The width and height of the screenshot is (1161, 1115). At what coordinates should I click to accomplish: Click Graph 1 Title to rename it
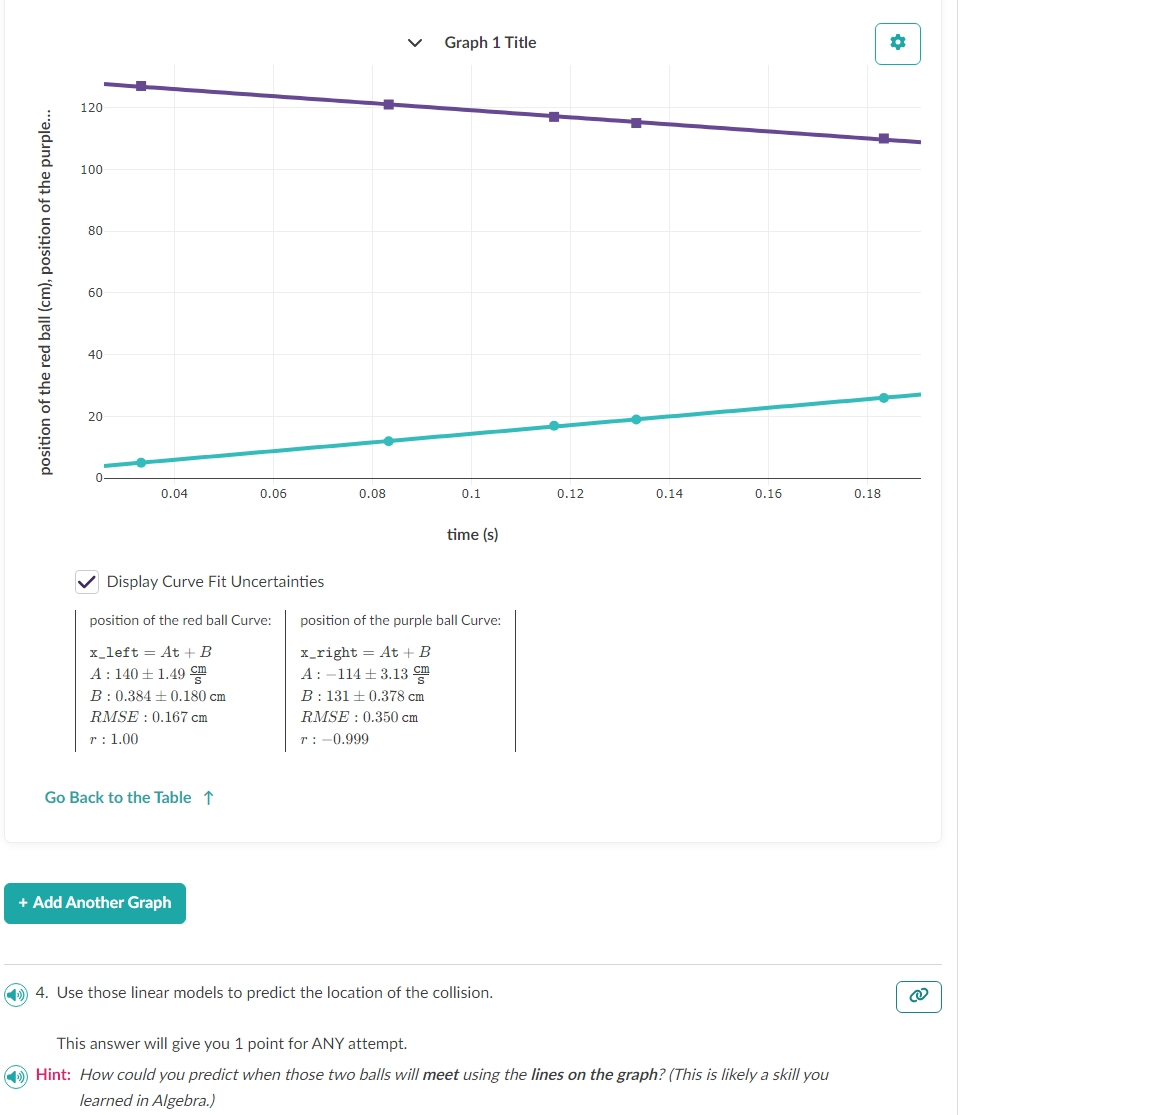click(489, 43)
